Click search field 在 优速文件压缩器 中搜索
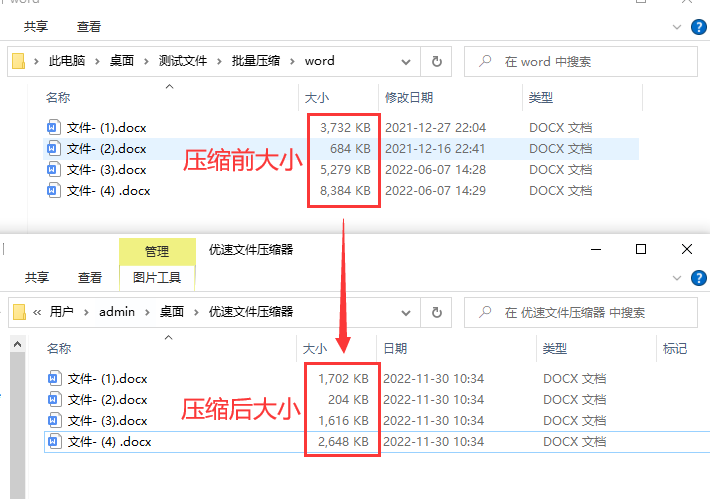The image size is (710, 499). tap(580, 312)
